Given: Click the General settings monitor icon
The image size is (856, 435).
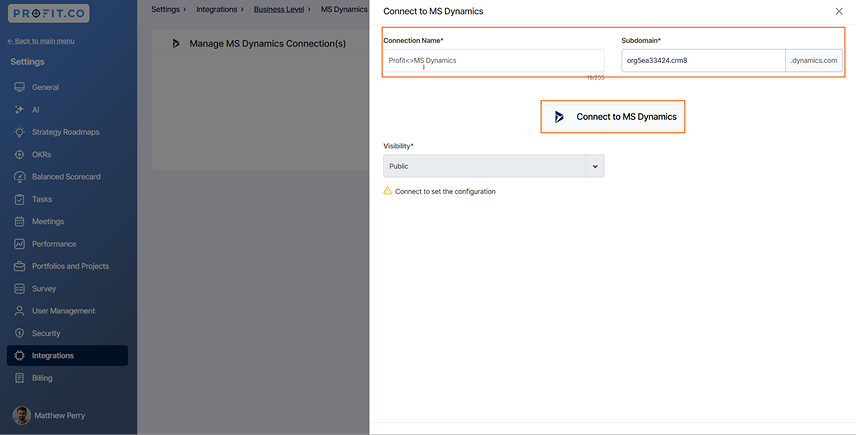Looking at the screenshot, I should coord(20,87).
